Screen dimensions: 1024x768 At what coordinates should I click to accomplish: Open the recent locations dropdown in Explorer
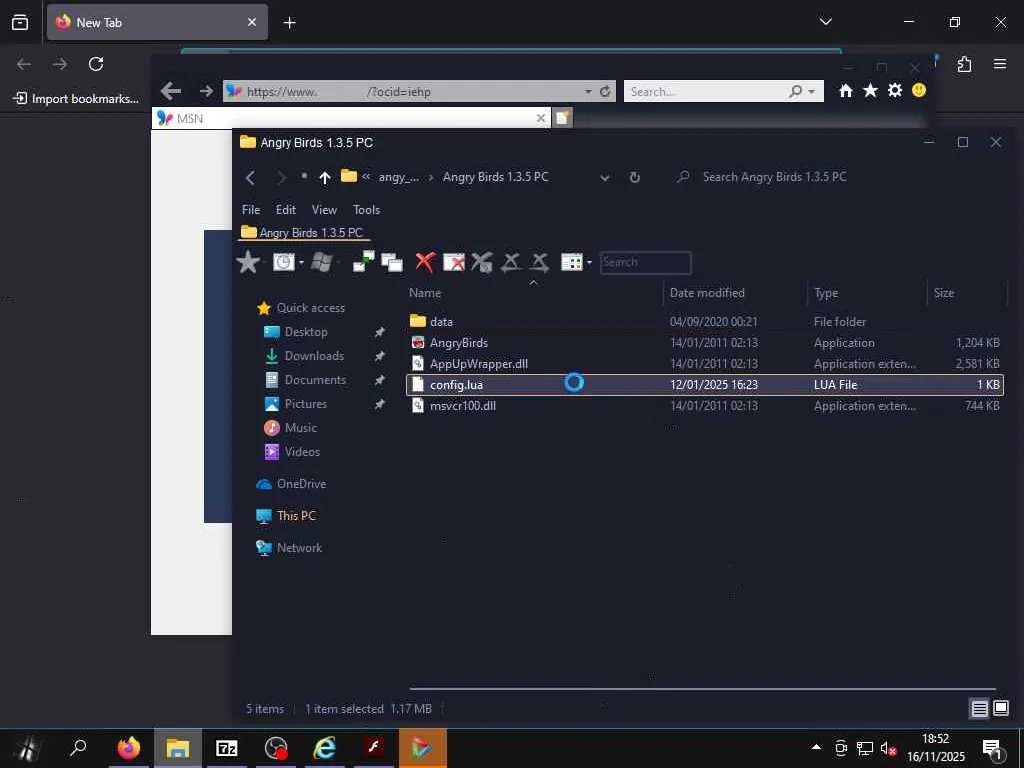304,176
